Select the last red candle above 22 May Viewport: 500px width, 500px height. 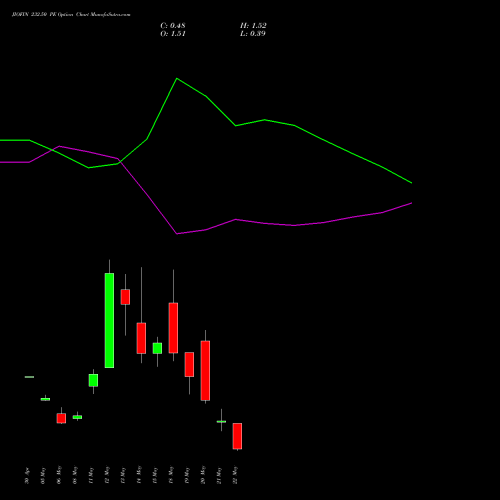[237, 436]
